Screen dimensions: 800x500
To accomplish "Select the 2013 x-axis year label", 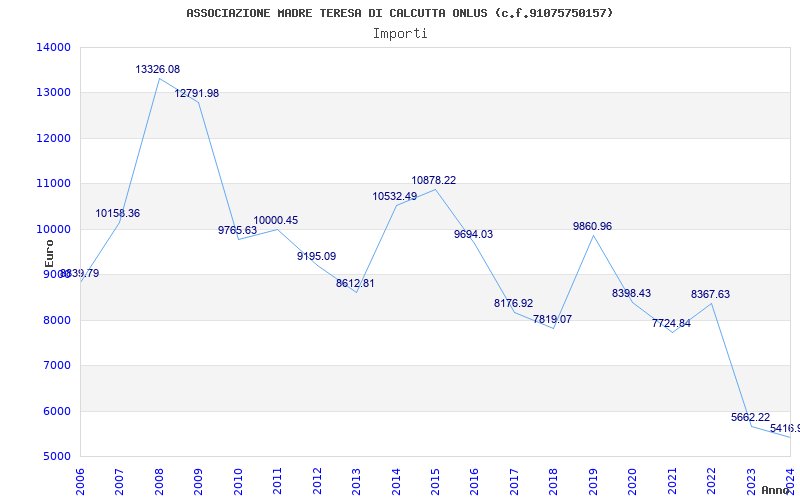I will [357, 482].
